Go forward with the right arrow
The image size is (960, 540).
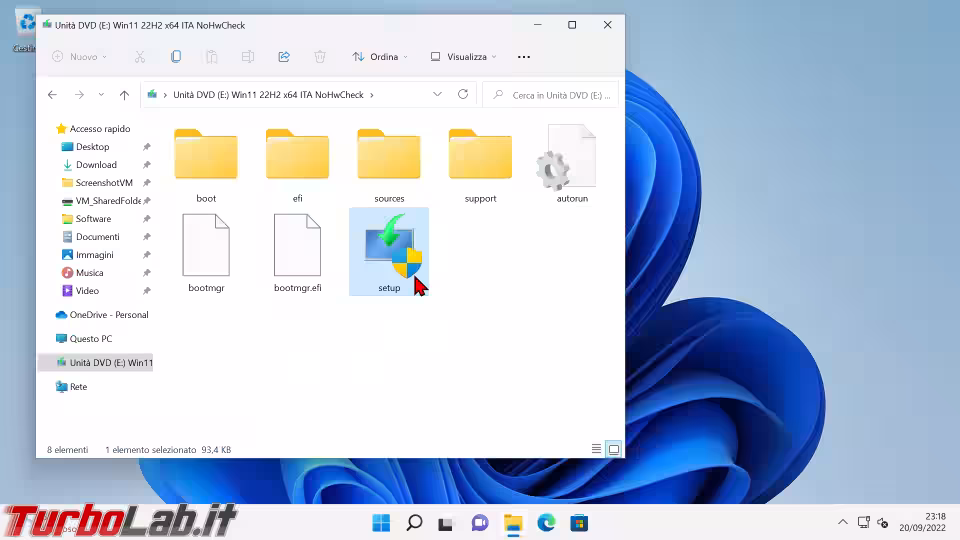pos(79,95)
